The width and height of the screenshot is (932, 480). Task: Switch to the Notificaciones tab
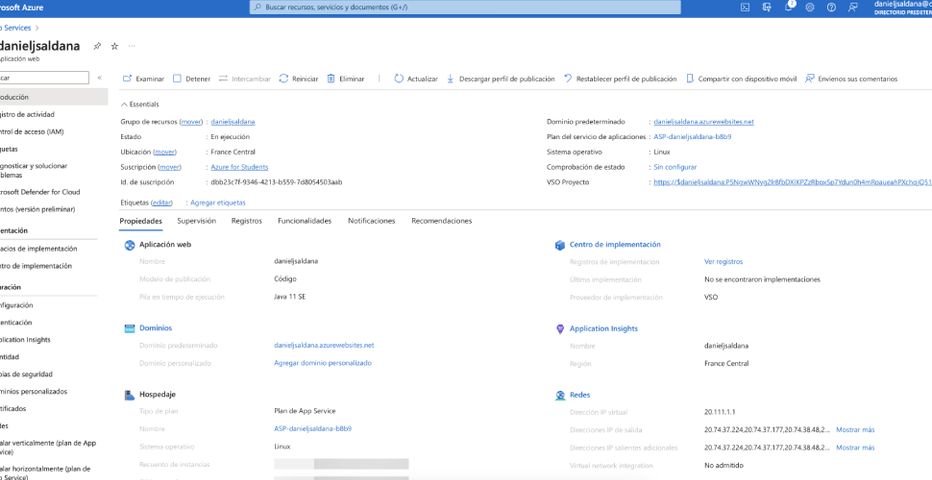point(371,221)
